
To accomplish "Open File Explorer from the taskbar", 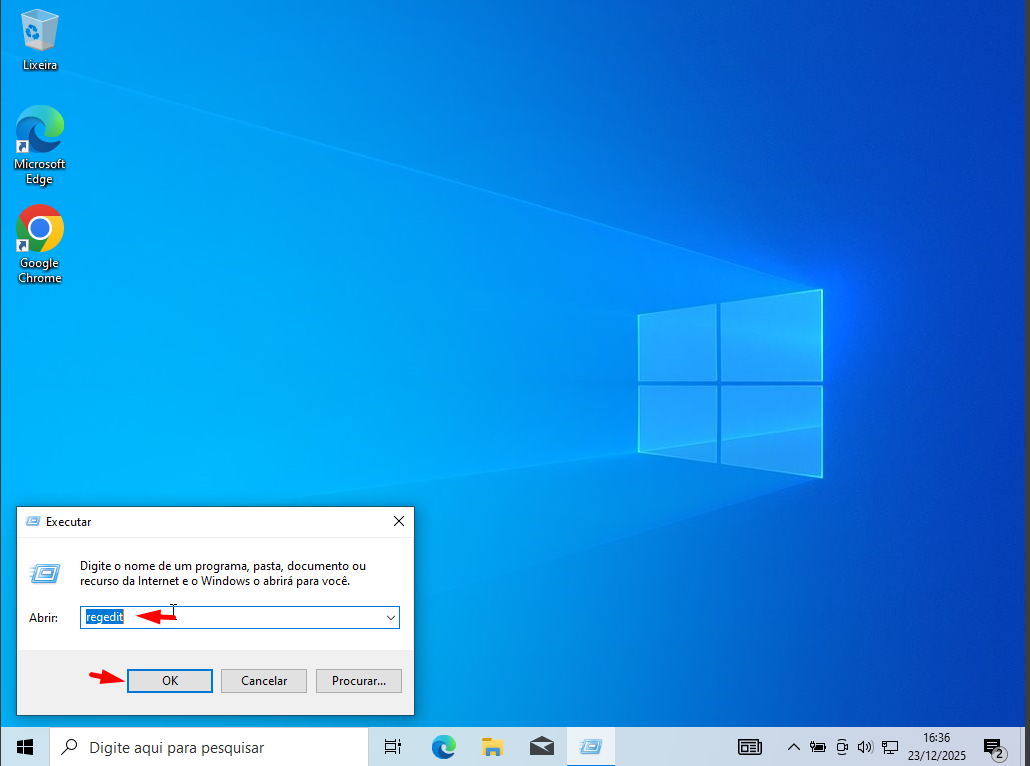I will [x=492, y=747].
